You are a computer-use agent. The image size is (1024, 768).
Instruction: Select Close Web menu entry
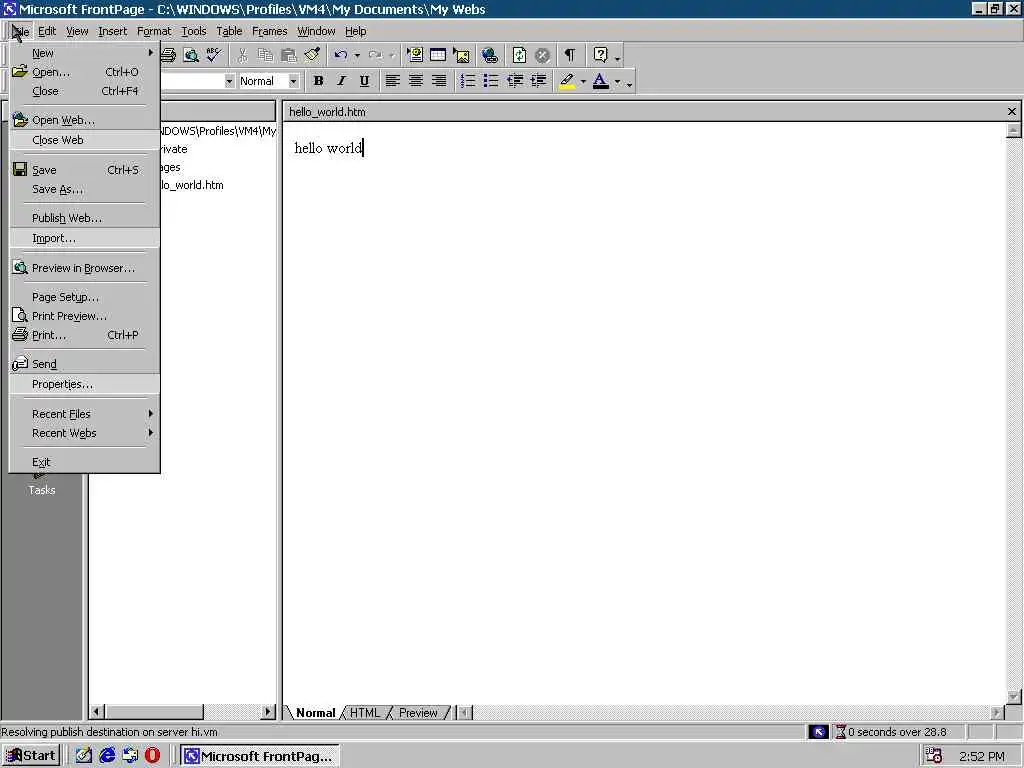(x=85, y=140)
